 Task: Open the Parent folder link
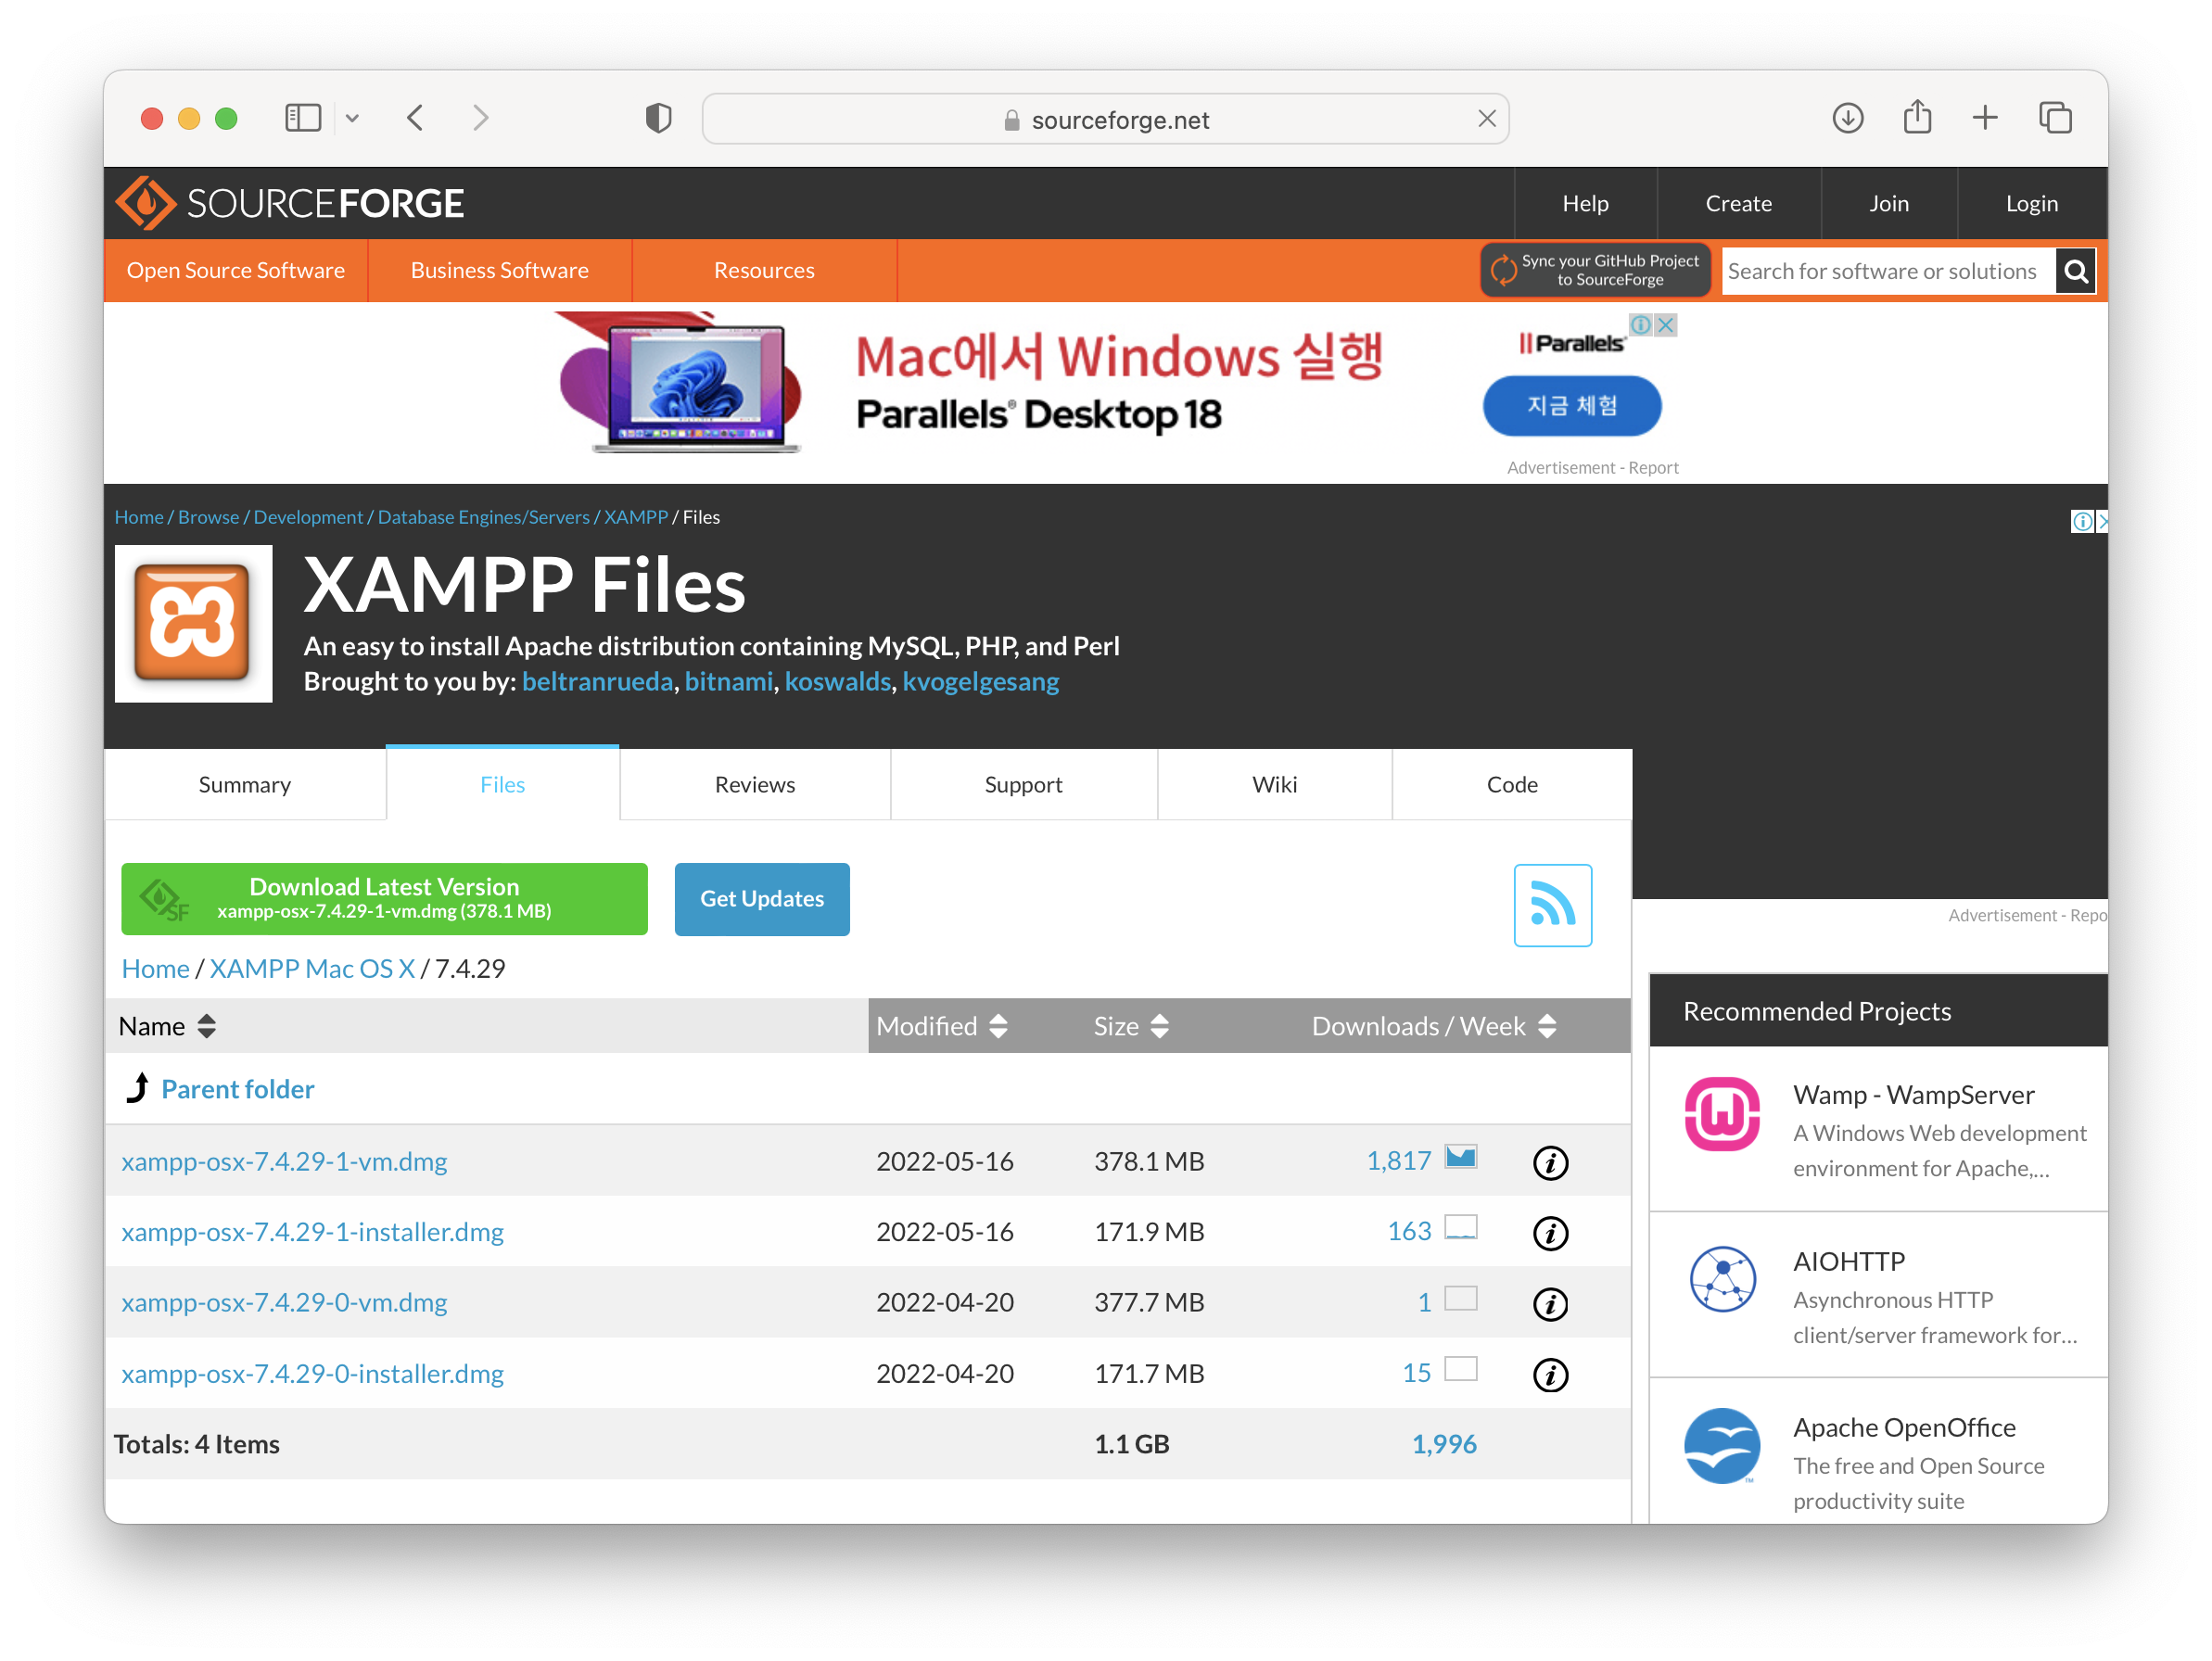tap(237, 1089)
